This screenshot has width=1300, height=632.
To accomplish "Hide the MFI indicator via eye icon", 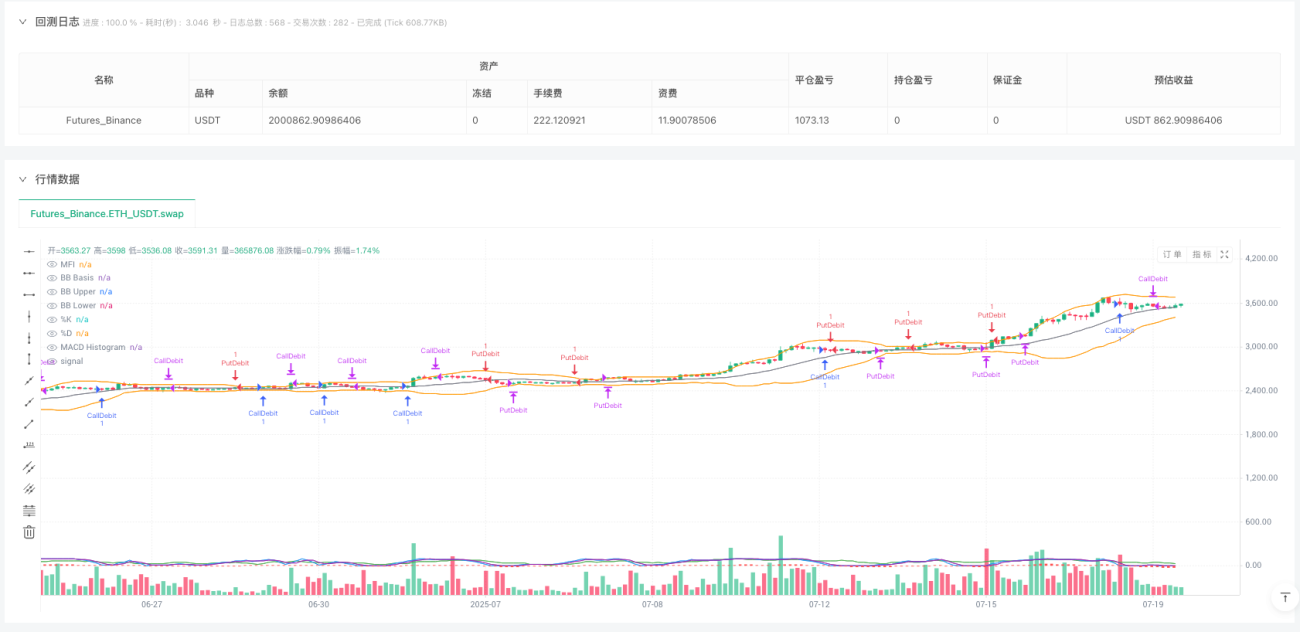I will point(52,264).
